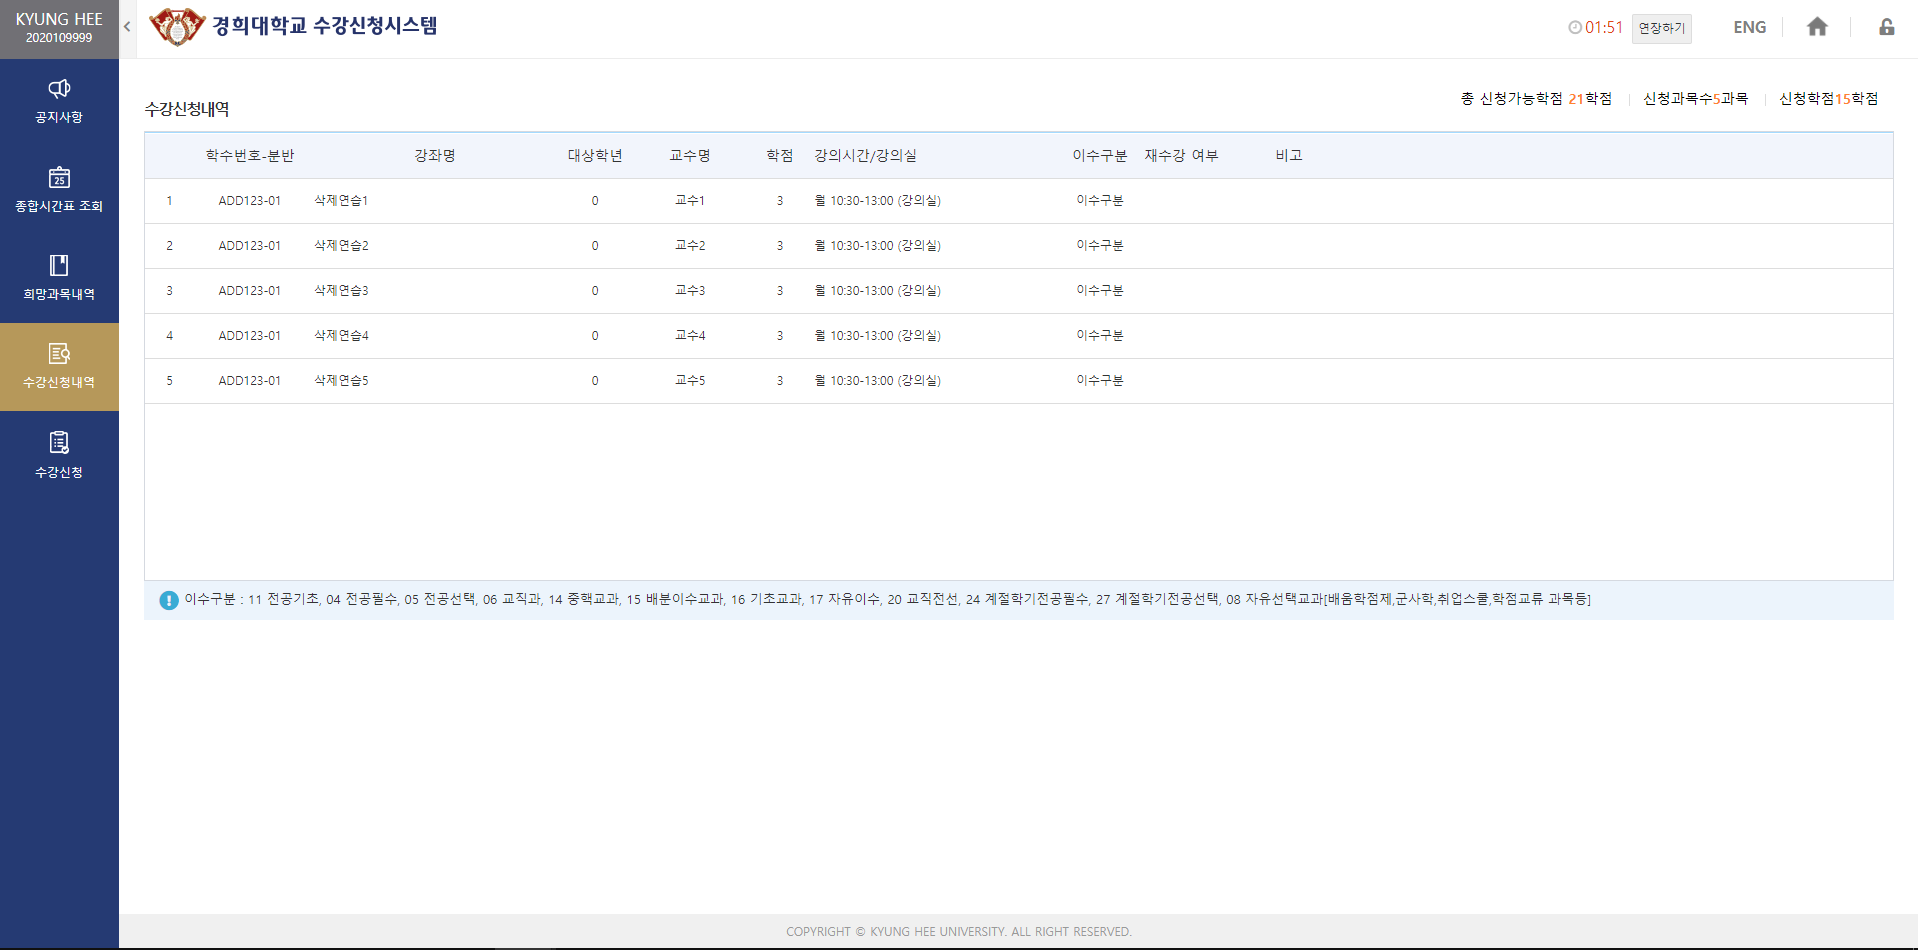The image size is (1918, 950).
Task: Click ADD123-01 code in row 3
Action: [x=250, y=291]
